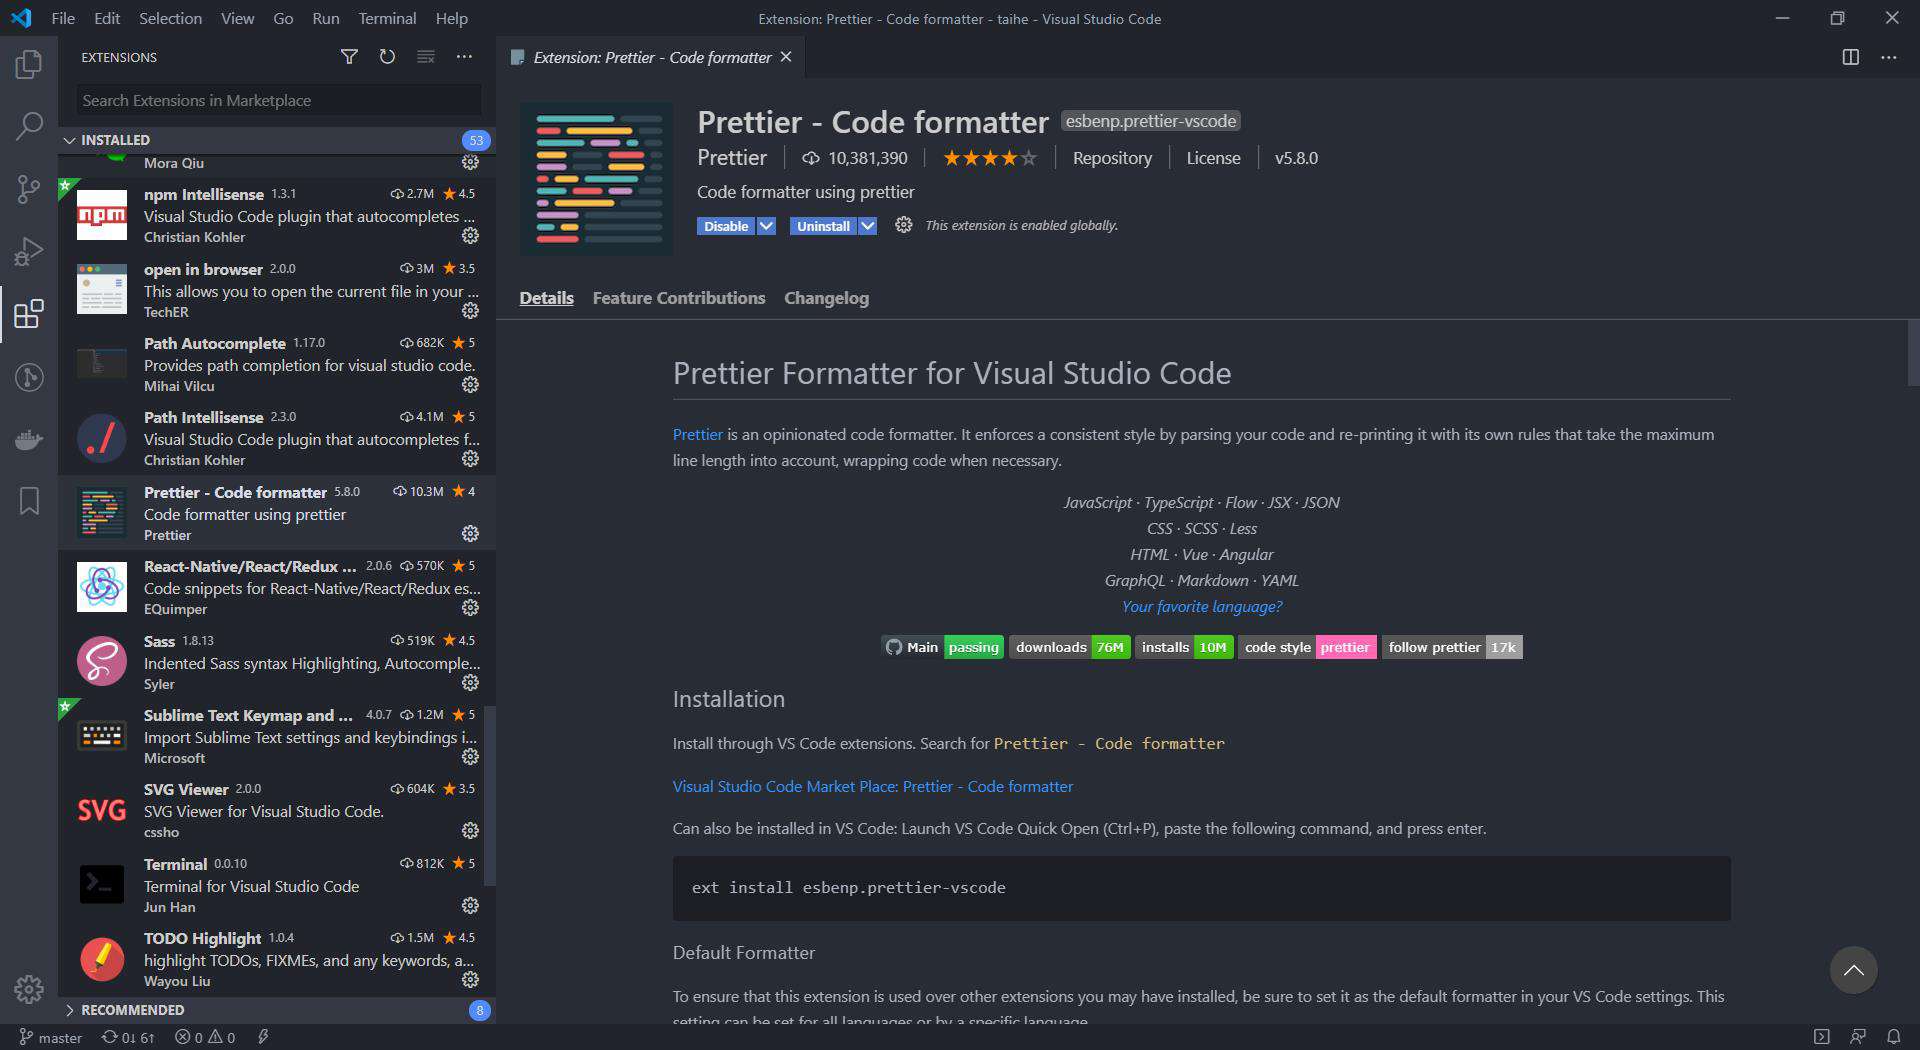
Task: Open the Explorer view in activity bar
Action: coord(29,65)
